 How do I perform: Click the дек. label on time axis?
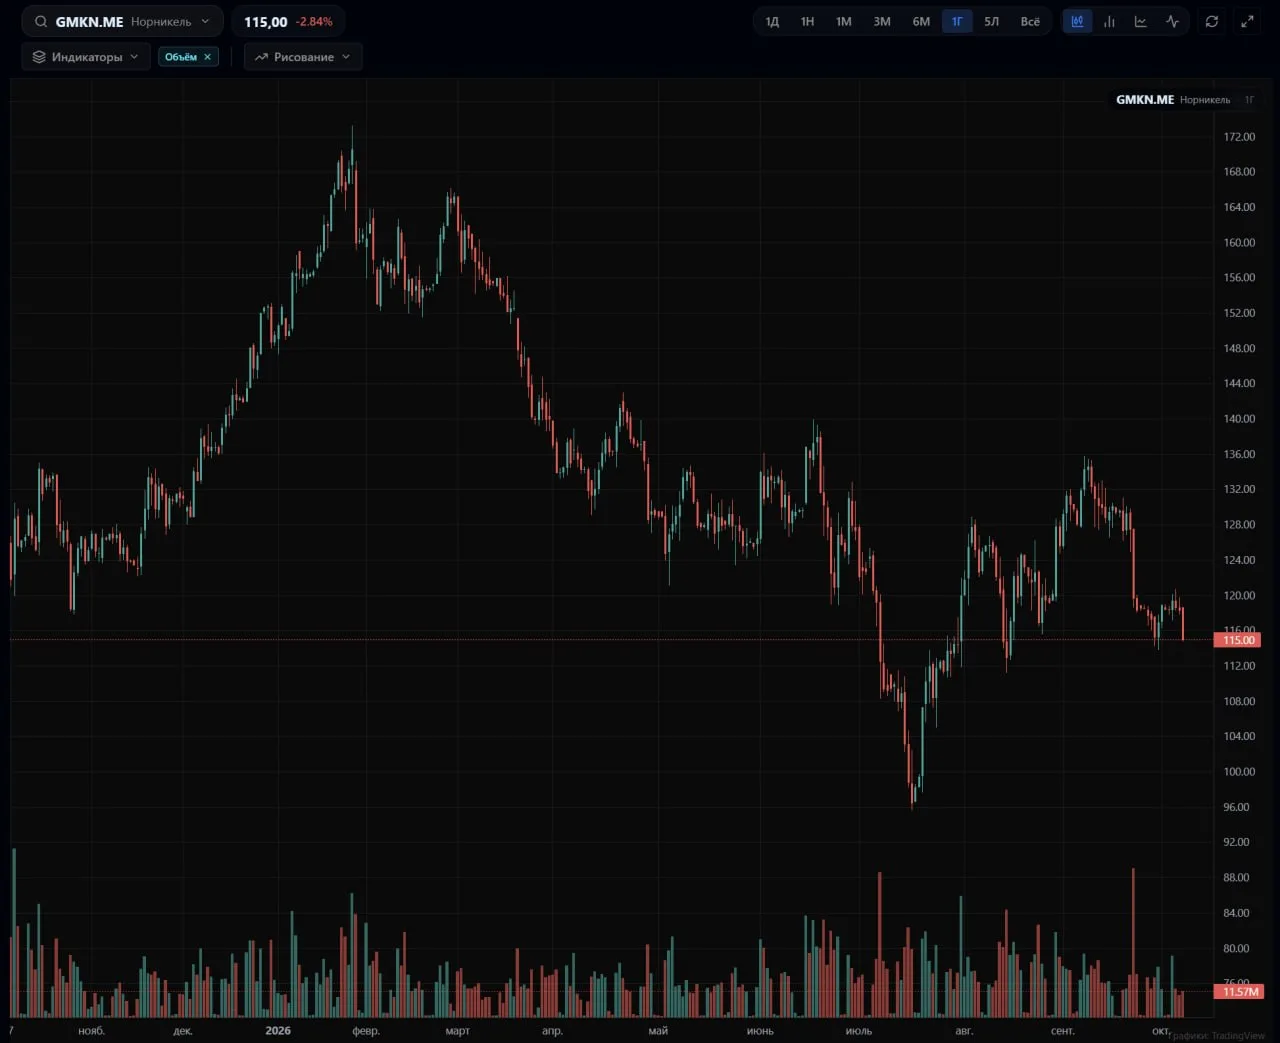pos(183,1031)
